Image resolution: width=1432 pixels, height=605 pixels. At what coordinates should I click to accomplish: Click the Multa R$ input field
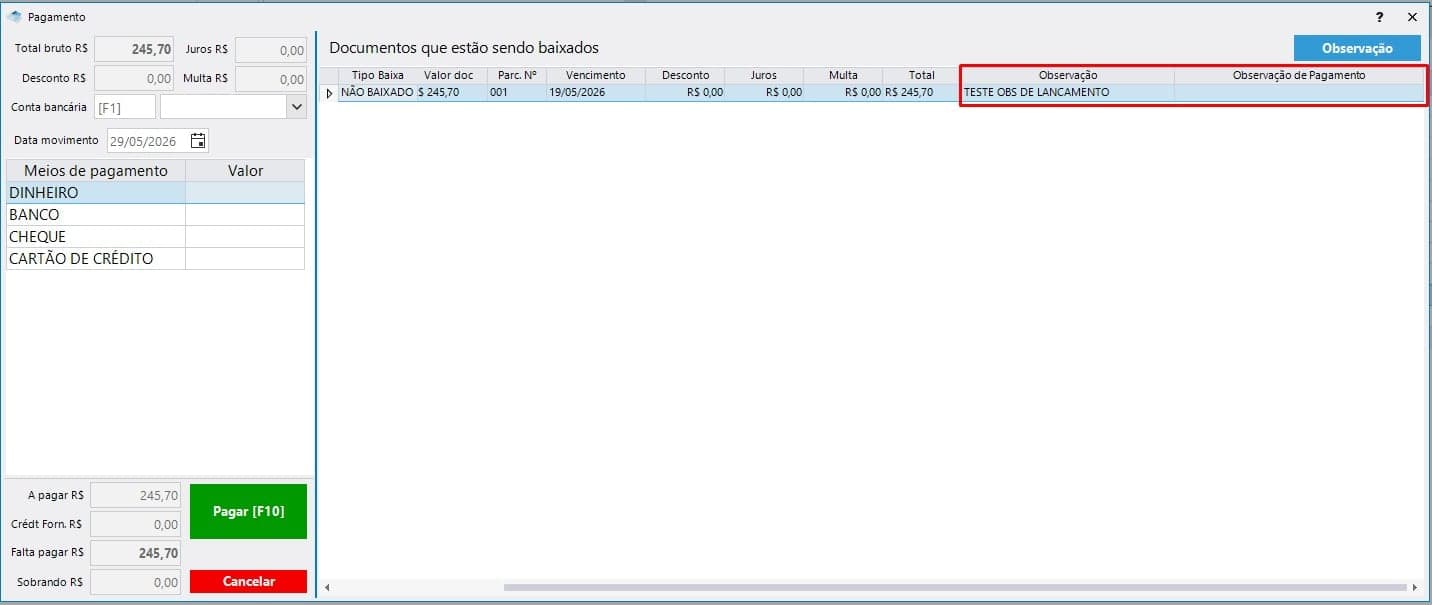[x=271, y=78]
